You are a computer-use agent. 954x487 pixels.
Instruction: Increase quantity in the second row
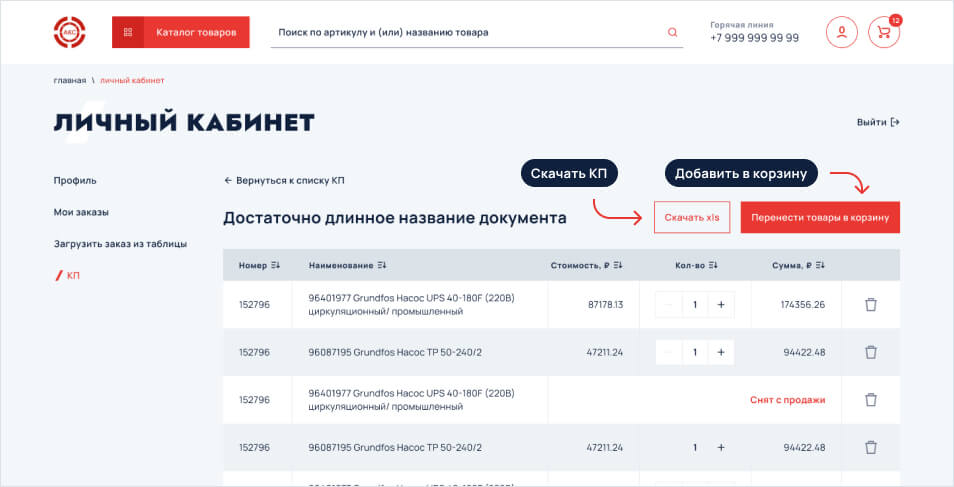pyautogui.click(x=720, y=352)
